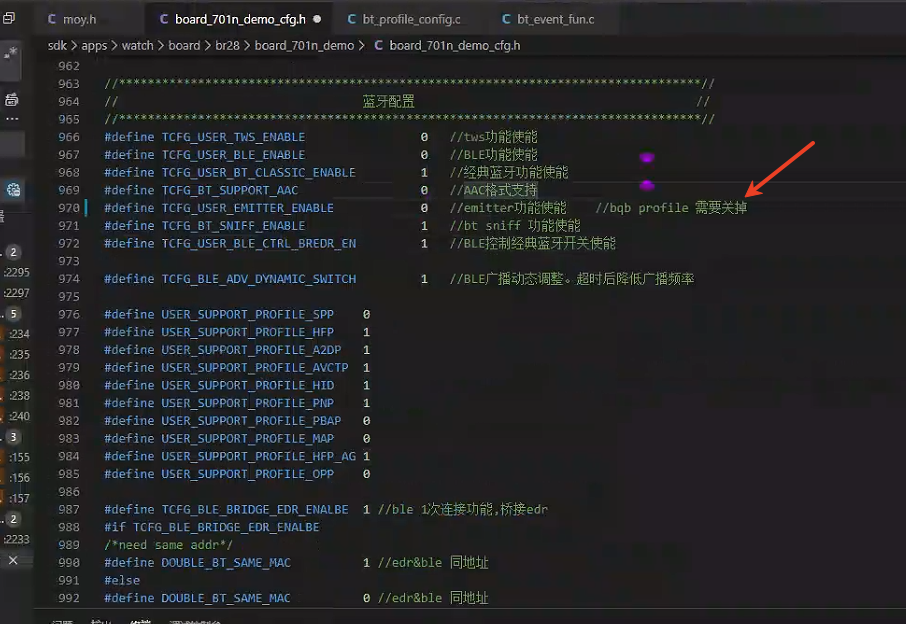Click the TCFG_BT_SUPPORT_AAC macro name
The height and width of the screenshot is (624, 906).
230,190
